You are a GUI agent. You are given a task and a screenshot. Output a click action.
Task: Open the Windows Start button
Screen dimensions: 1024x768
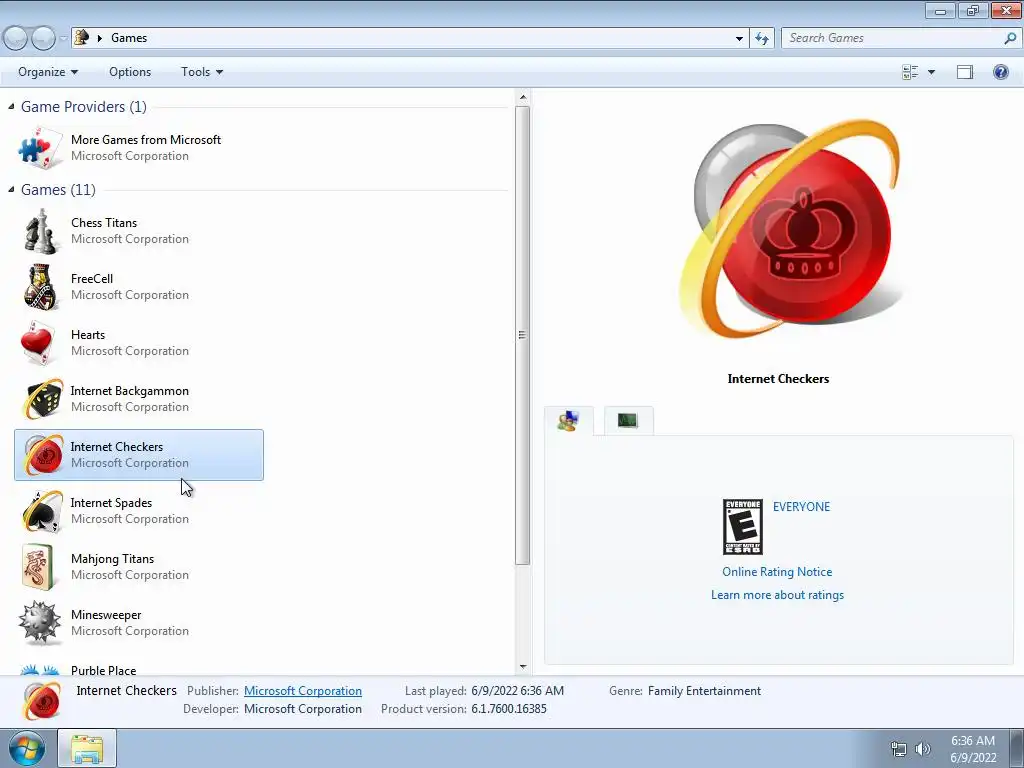click(x=27, y=748)
